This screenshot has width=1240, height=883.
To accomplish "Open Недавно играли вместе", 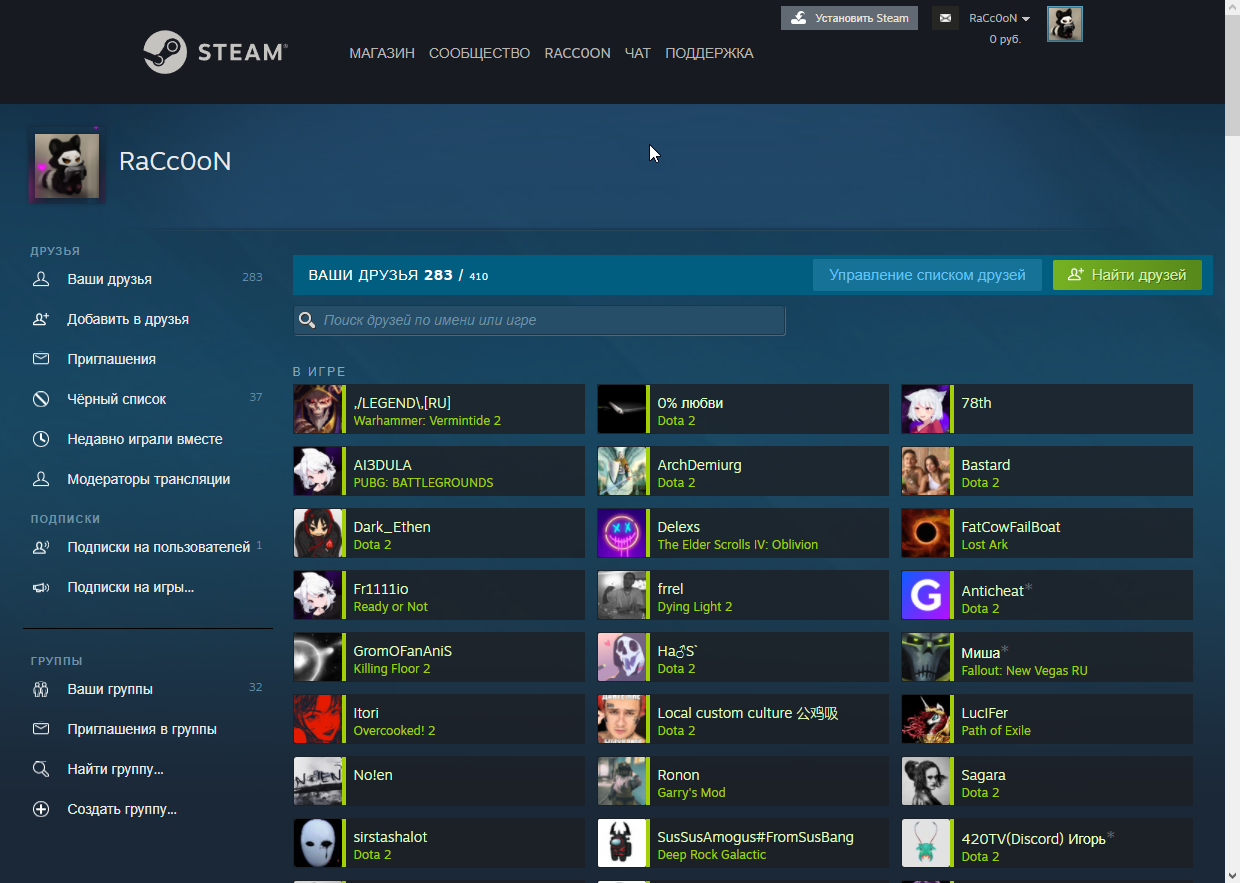I will (x=147, y=439).
